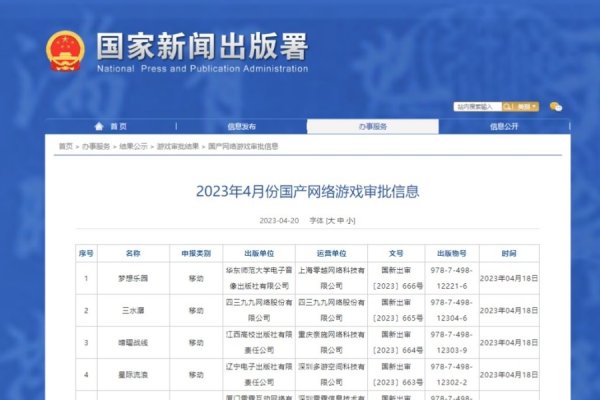Viewport: 600px width, 400px height.
Task: Click the 移动 category in row 4
Action: pyautogui.click(x=196, y=375)
